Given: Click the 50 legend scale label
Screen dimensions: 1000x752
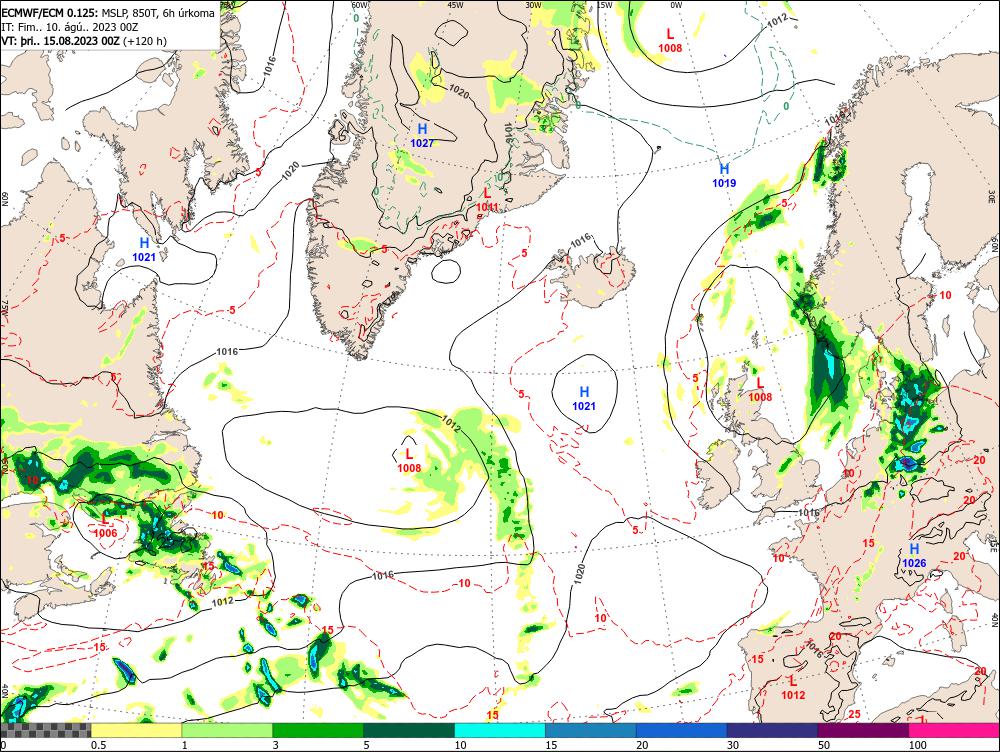Looking at the screenshot, I should click(824, 745).
